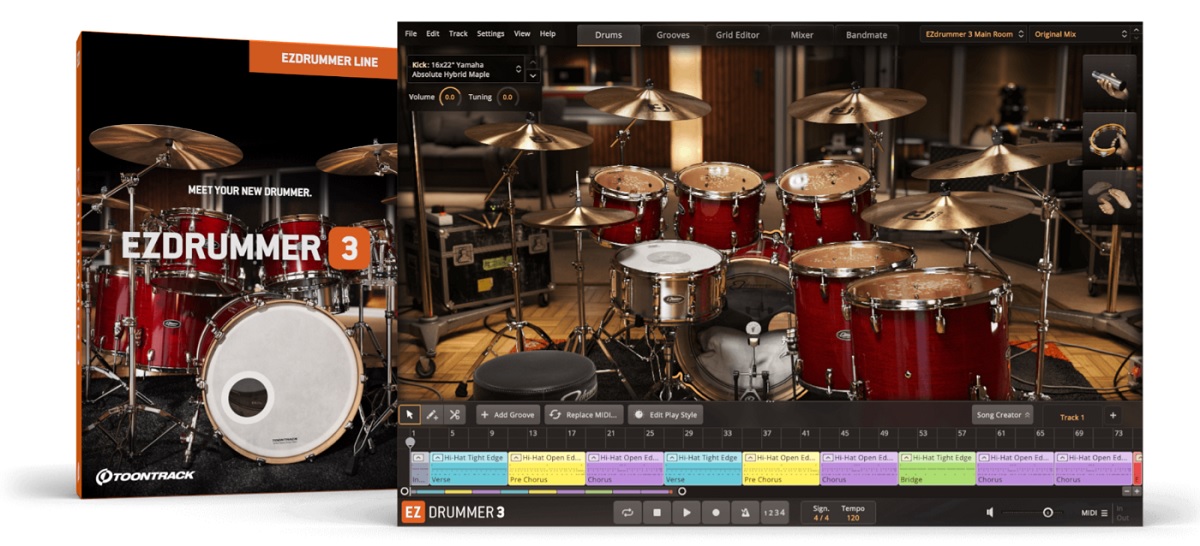Click the Add Groove button
Image resolution: width=1200 pixels, height=546 pixels.
click(508, 415)
